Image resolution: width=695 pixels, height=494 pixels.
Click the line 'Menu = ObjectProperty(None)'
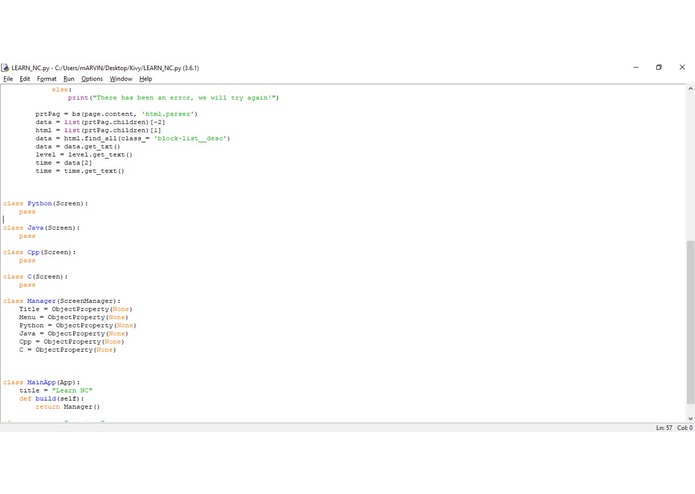point(74,317)
